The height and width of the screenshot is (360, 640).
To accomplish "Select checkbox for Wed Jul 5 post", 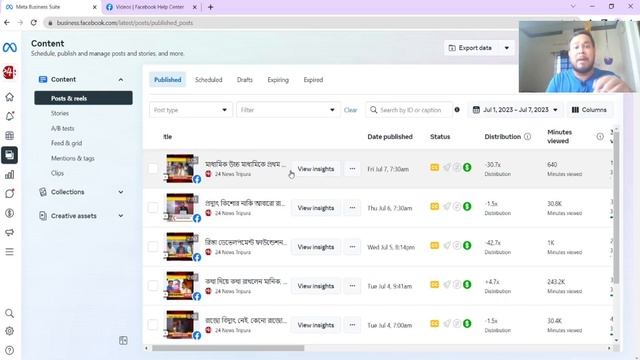I will click(x=153, y=247).
